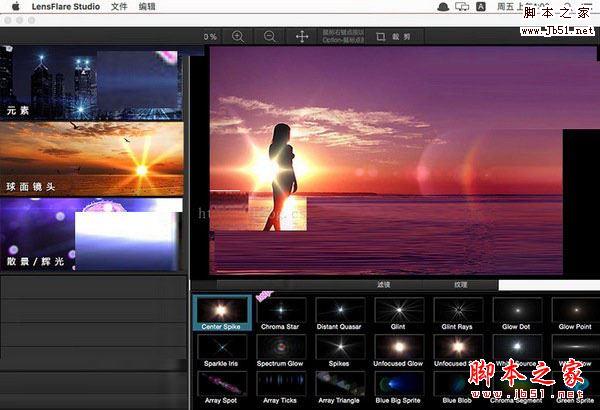Viewport: 600px width, 410px height.
Task: Select the Glint flare element
Action: click(398, 311)
